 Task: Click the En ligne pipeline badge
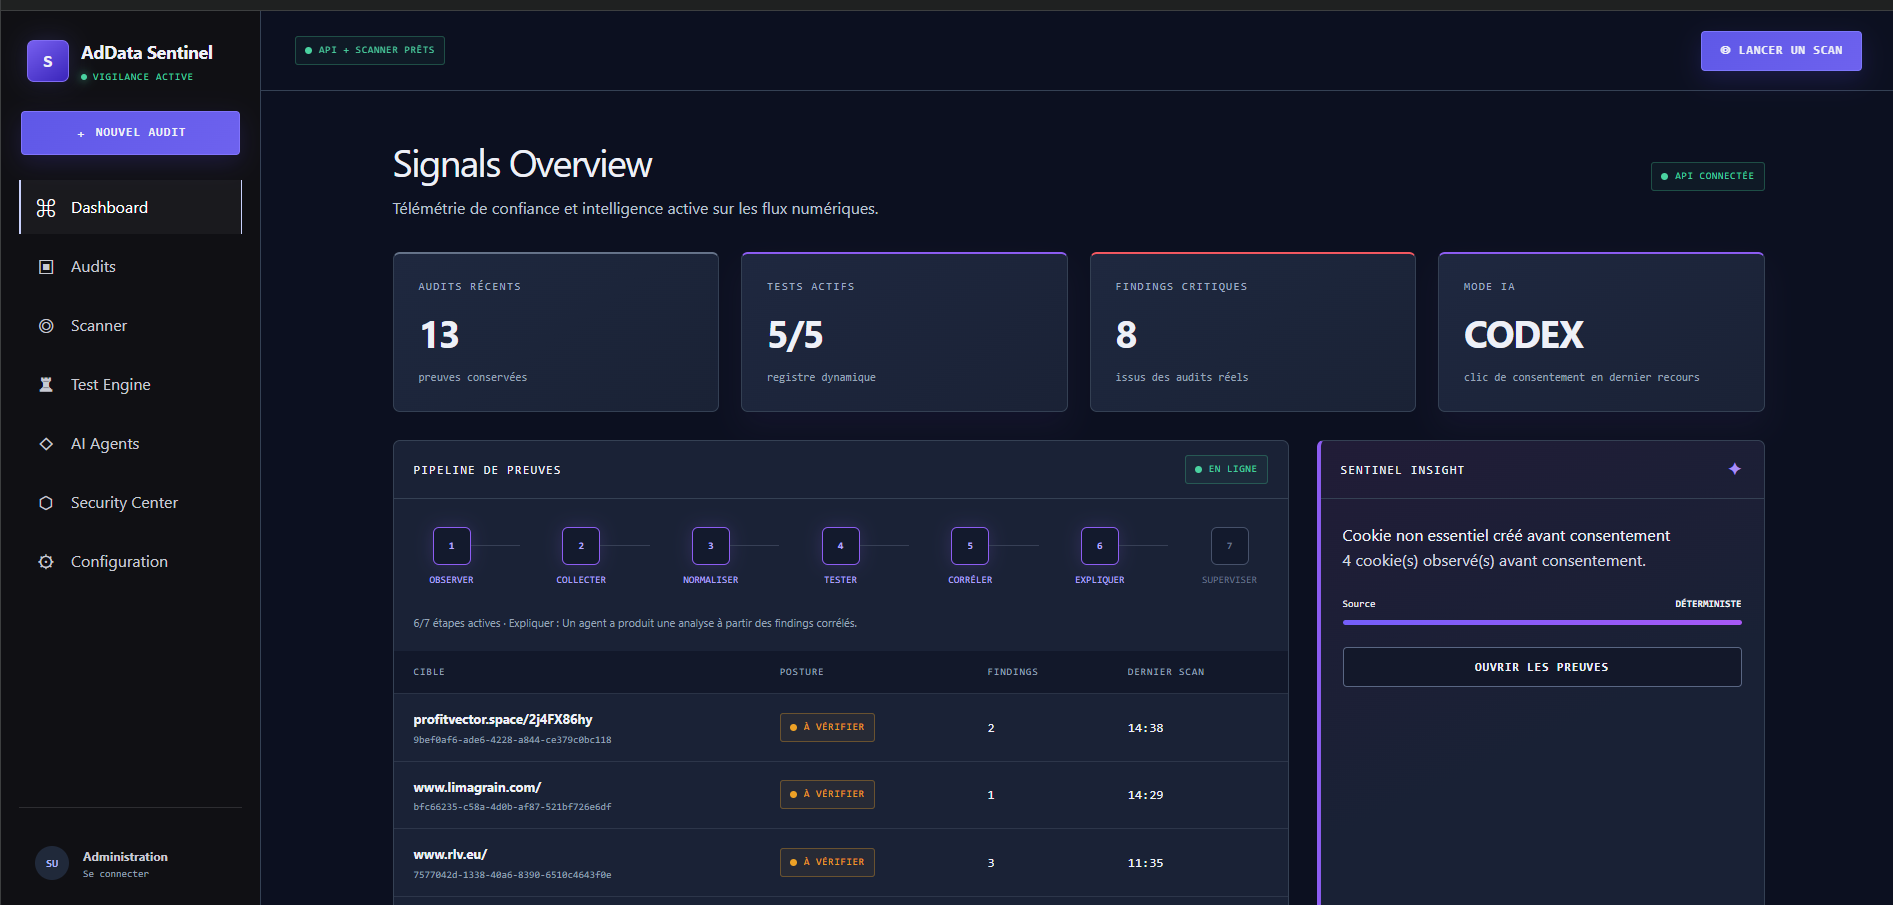pos(1226,469)
